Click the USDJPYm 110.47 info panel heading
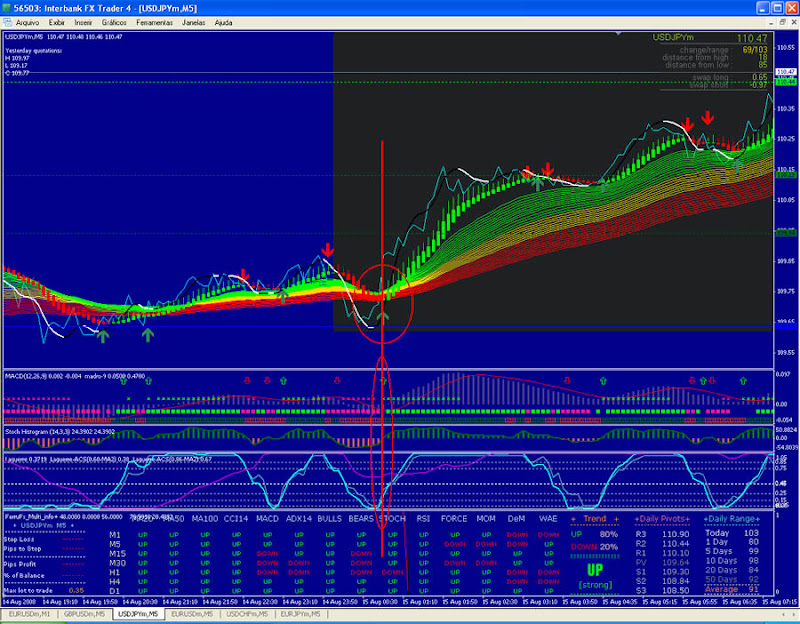Image resolution: width=800 pixels, height=624 pixels. tap(710, 38)
